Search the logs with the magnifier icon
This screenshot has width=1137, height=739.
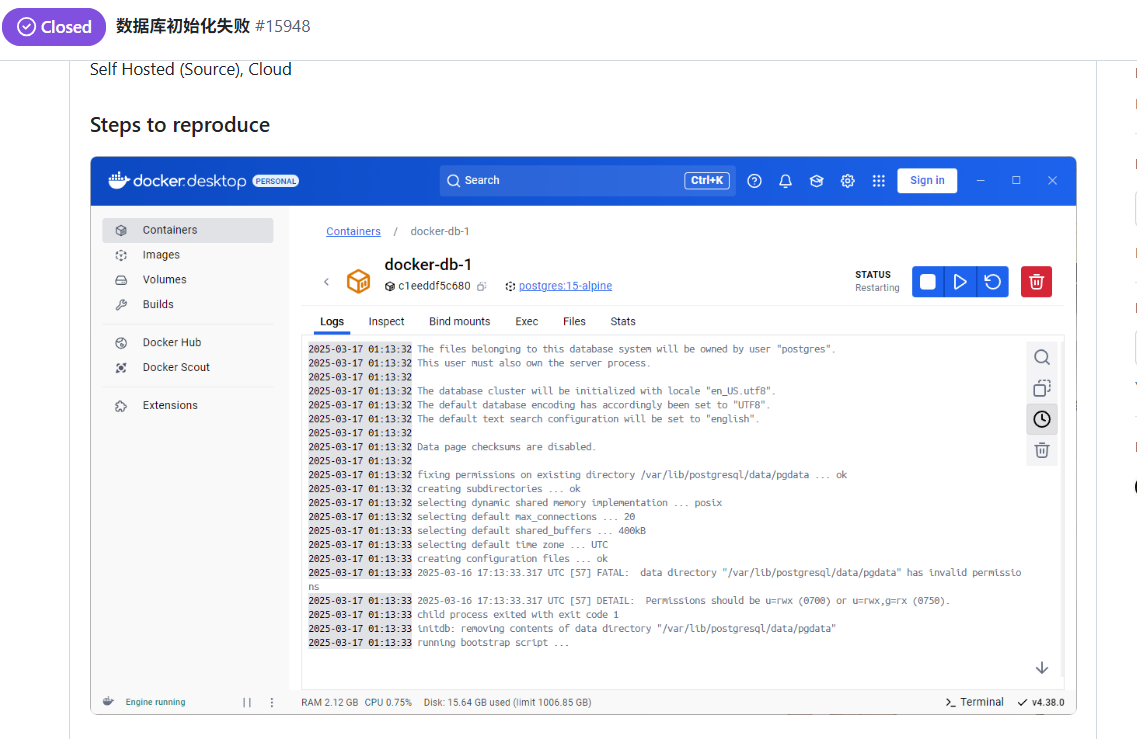[x=1042, y=357]
